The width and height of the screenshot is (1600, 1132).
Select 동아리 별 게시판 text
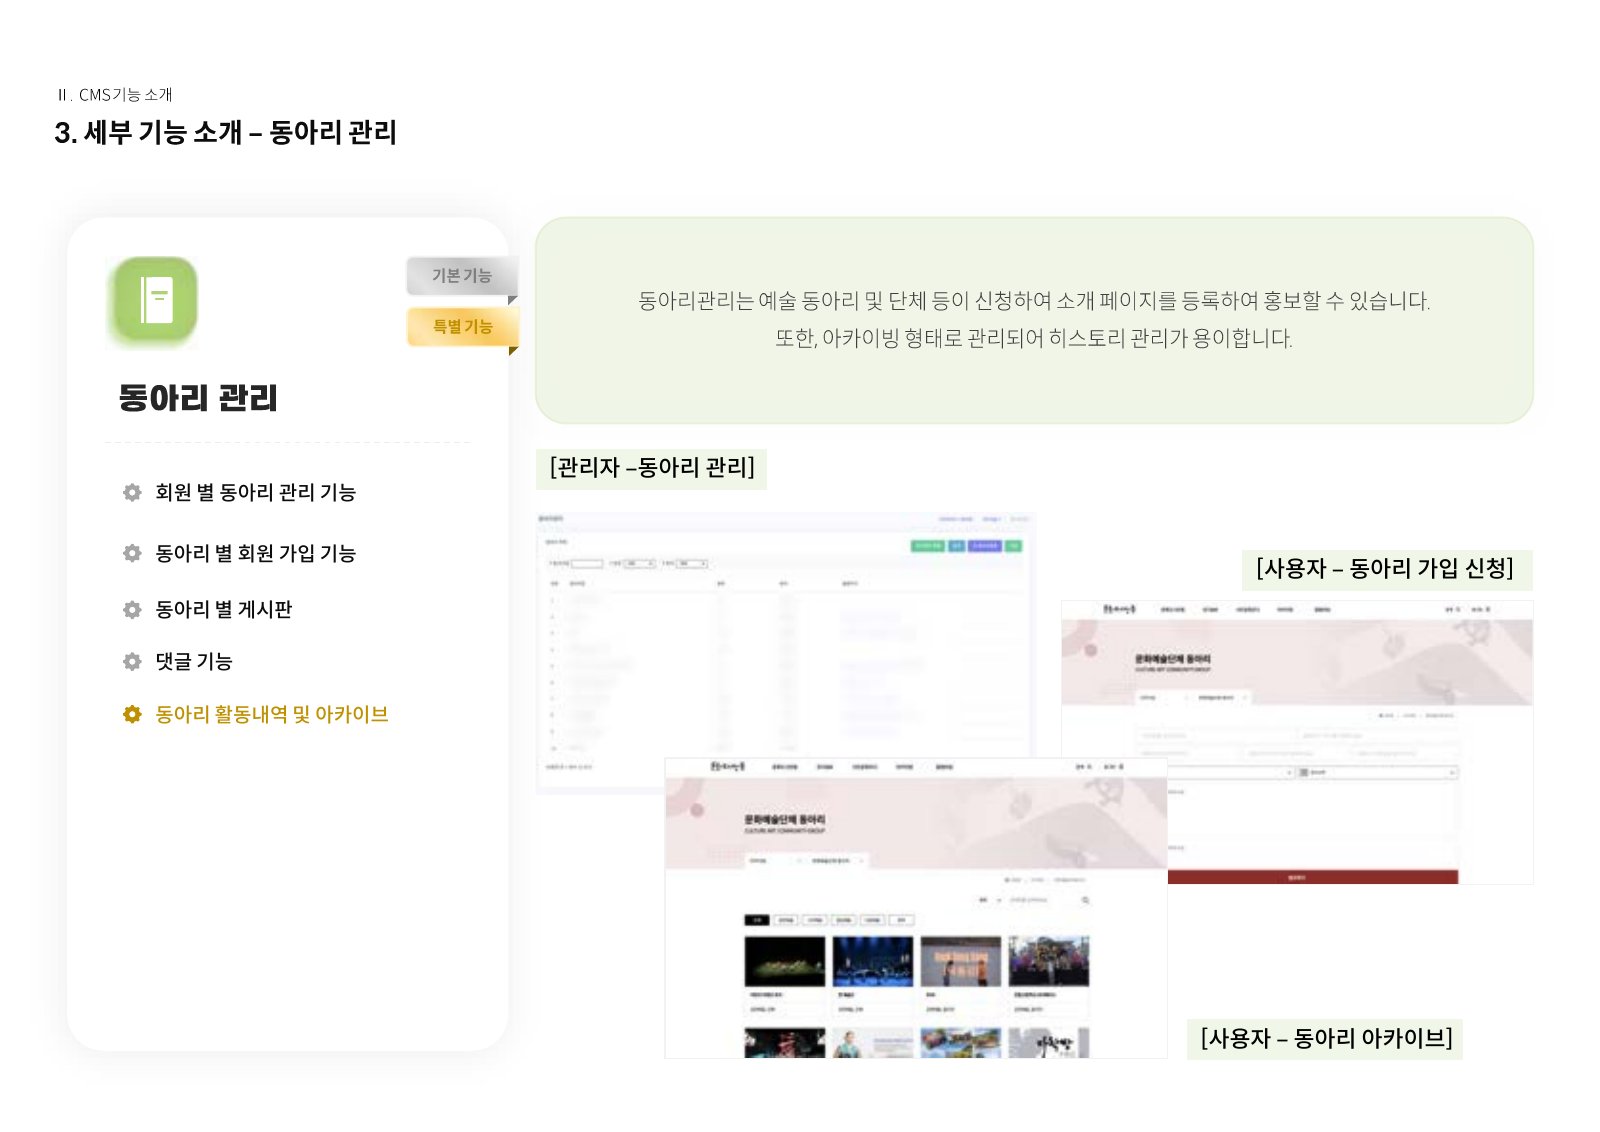click(224, 609)
